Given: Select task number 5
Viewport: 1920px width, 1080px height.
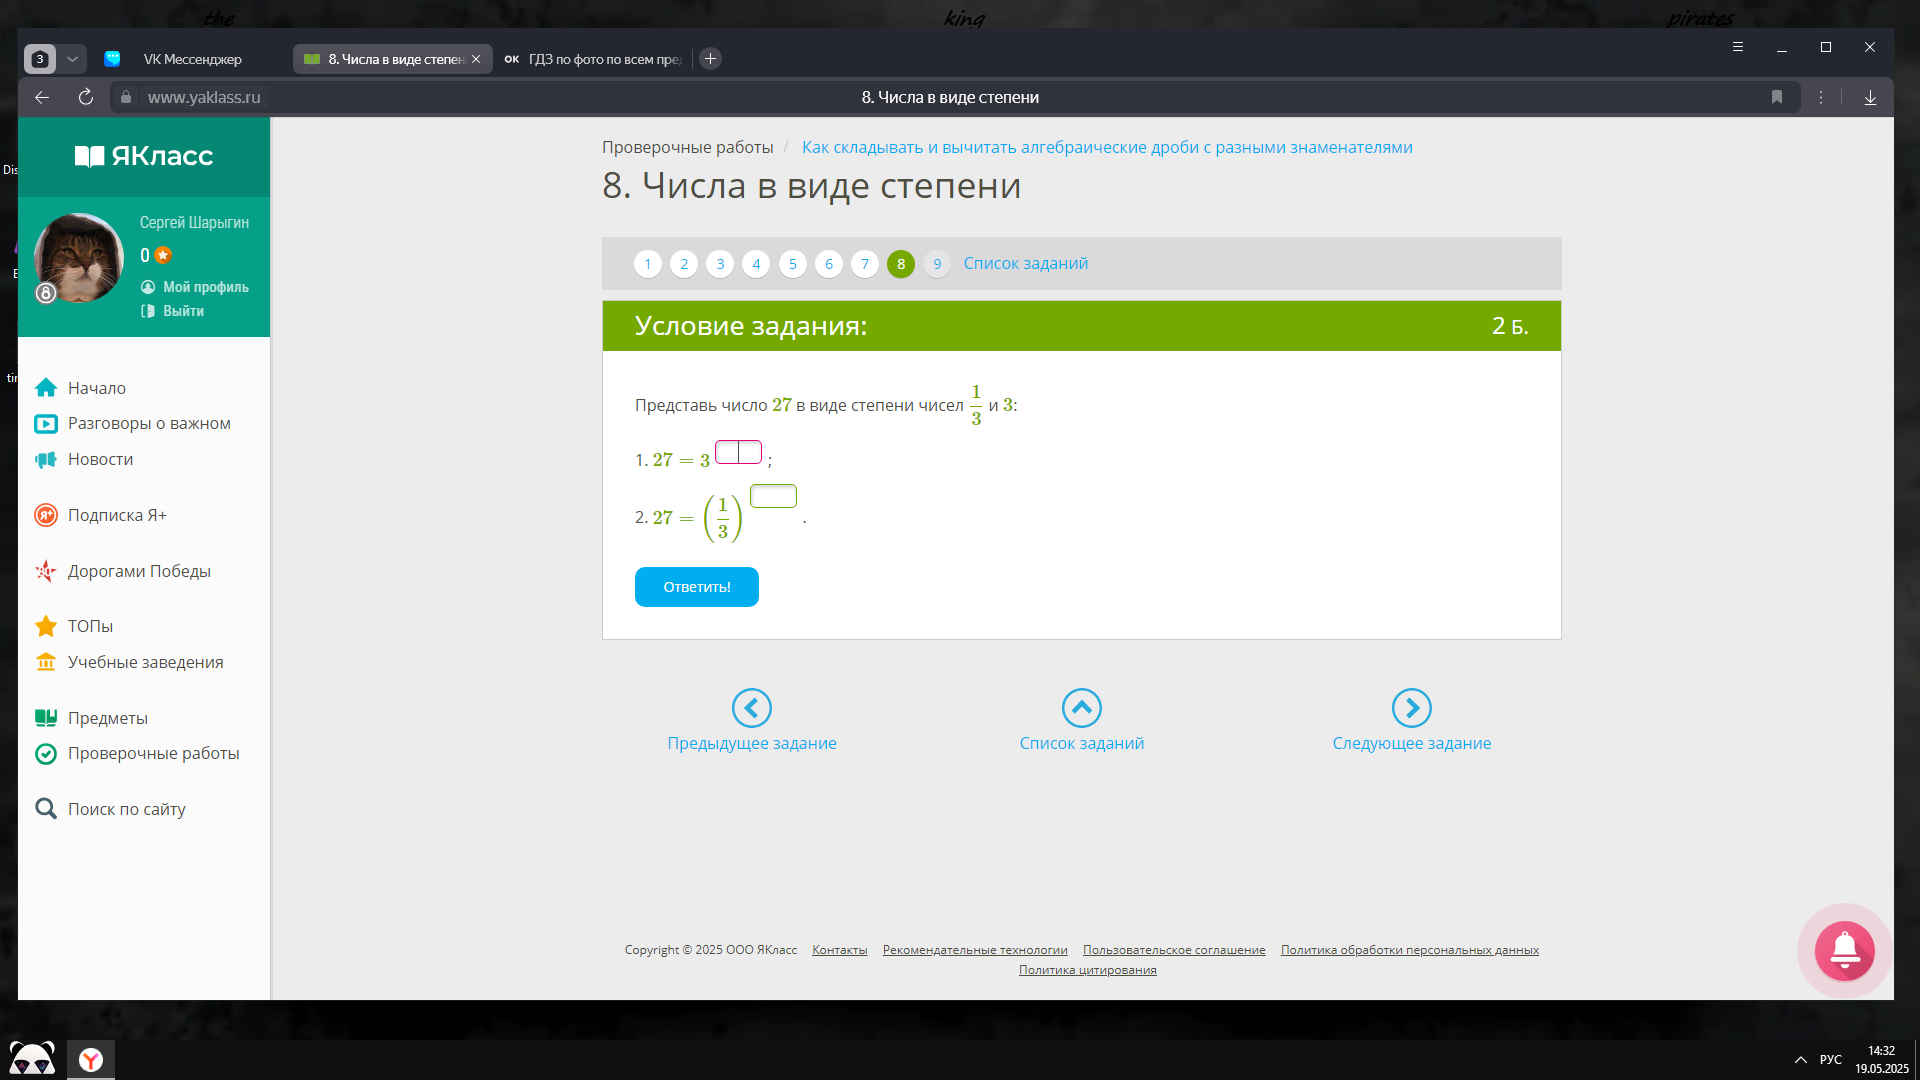Looking at the screenshot, I should pyautogui.click(x=792, y=264).
